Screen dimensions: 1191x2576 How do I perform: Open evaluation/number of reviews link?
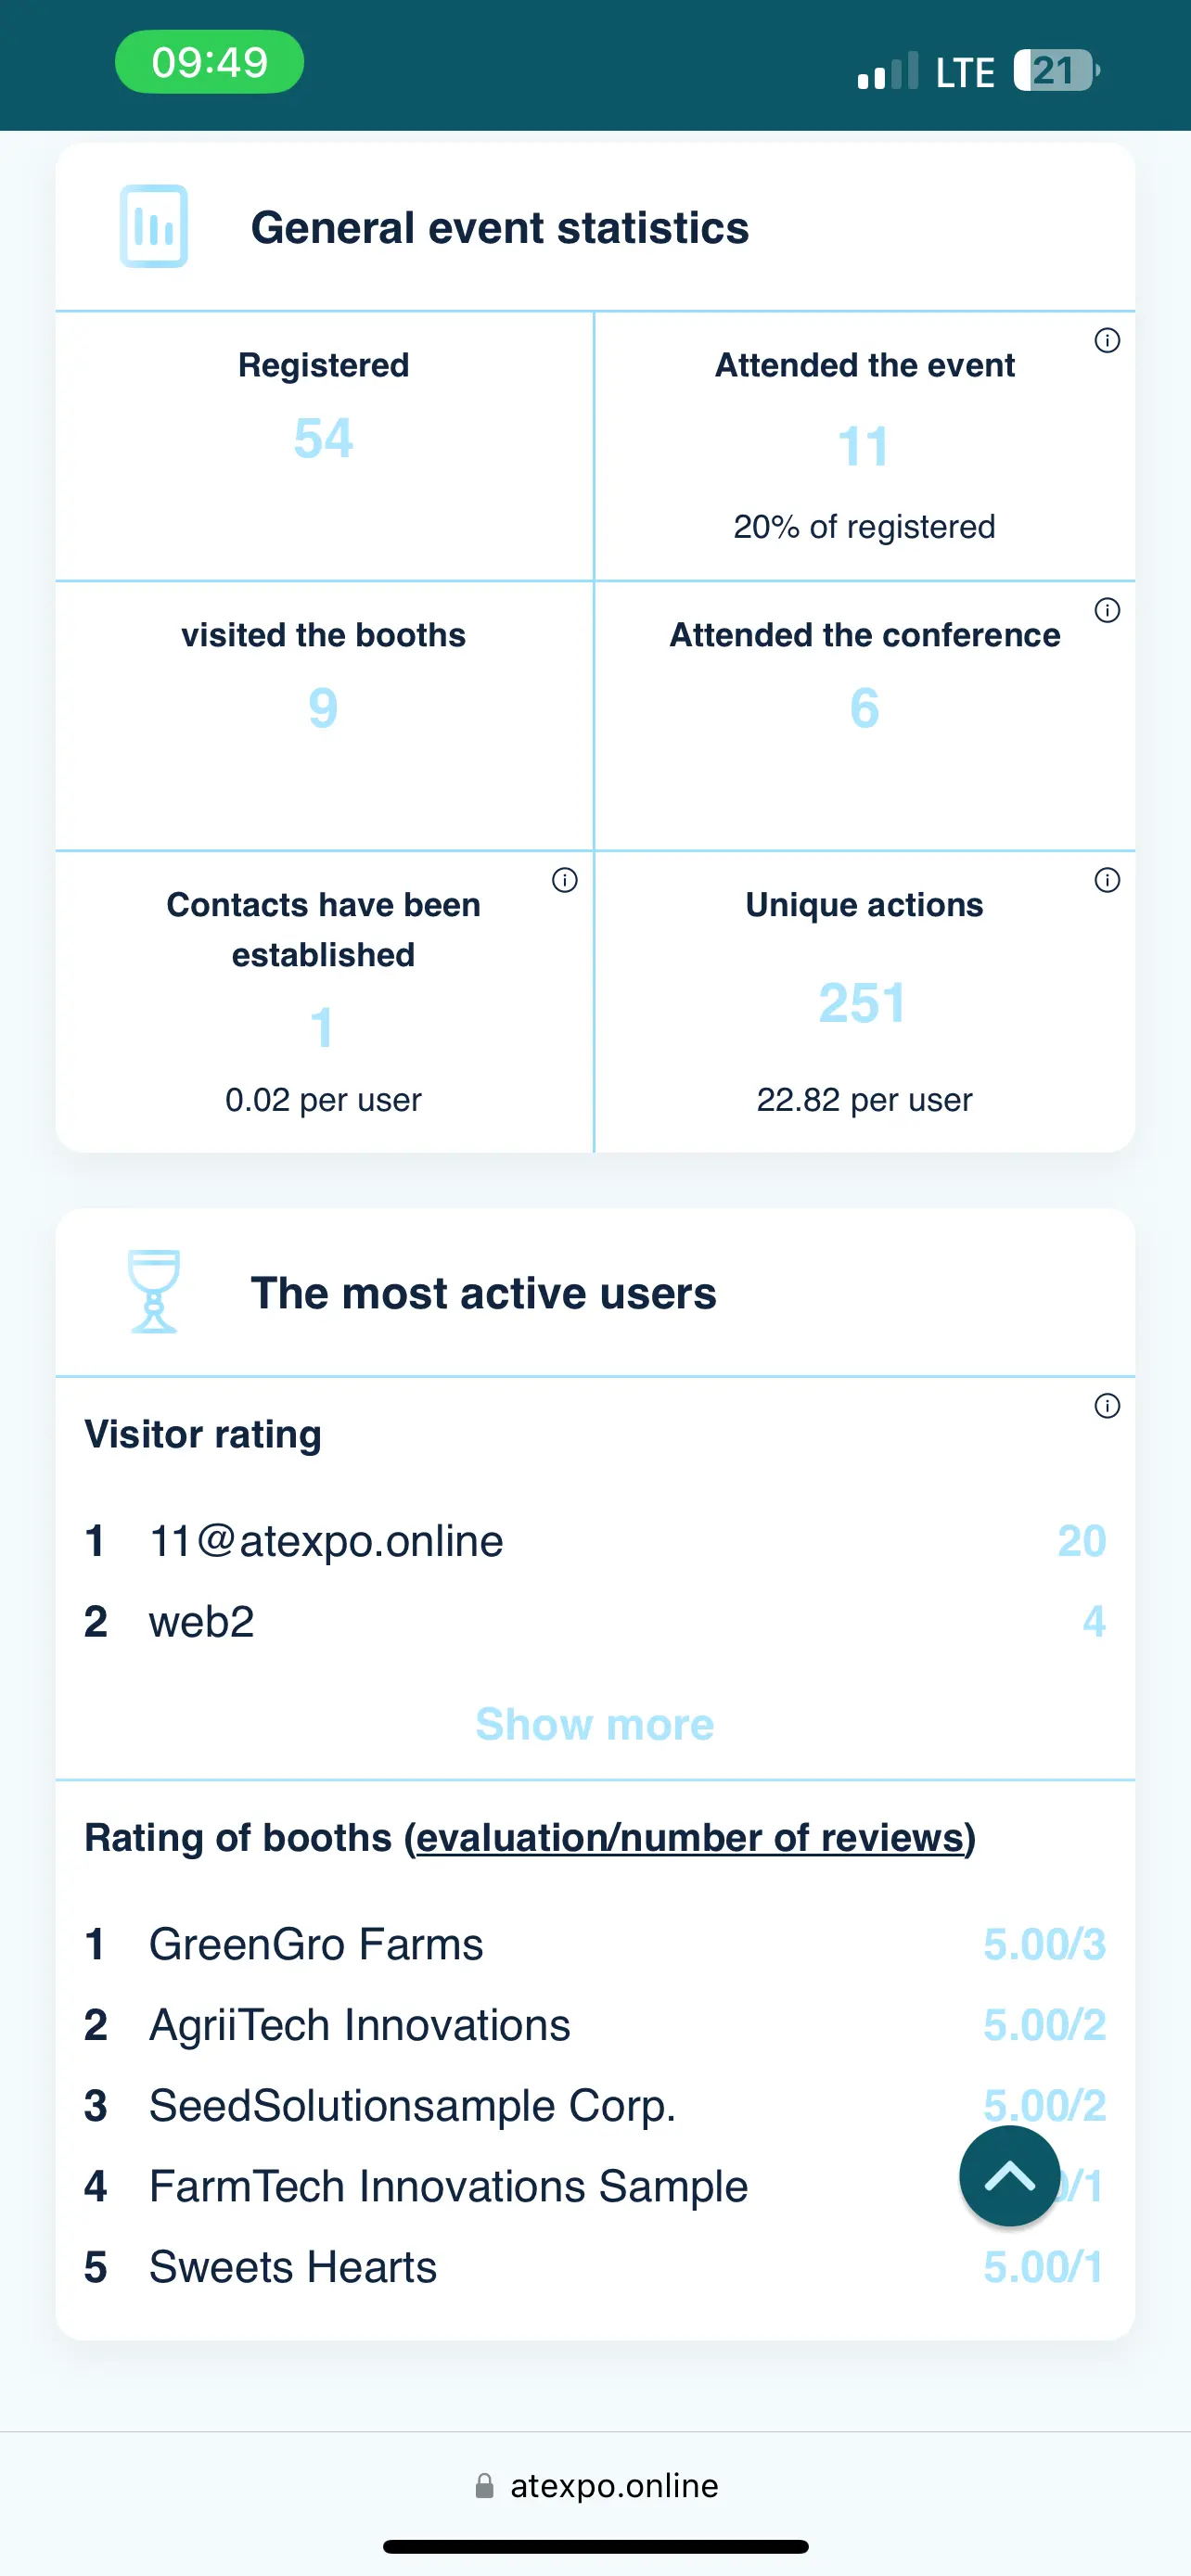click(x=690, y=1838)
